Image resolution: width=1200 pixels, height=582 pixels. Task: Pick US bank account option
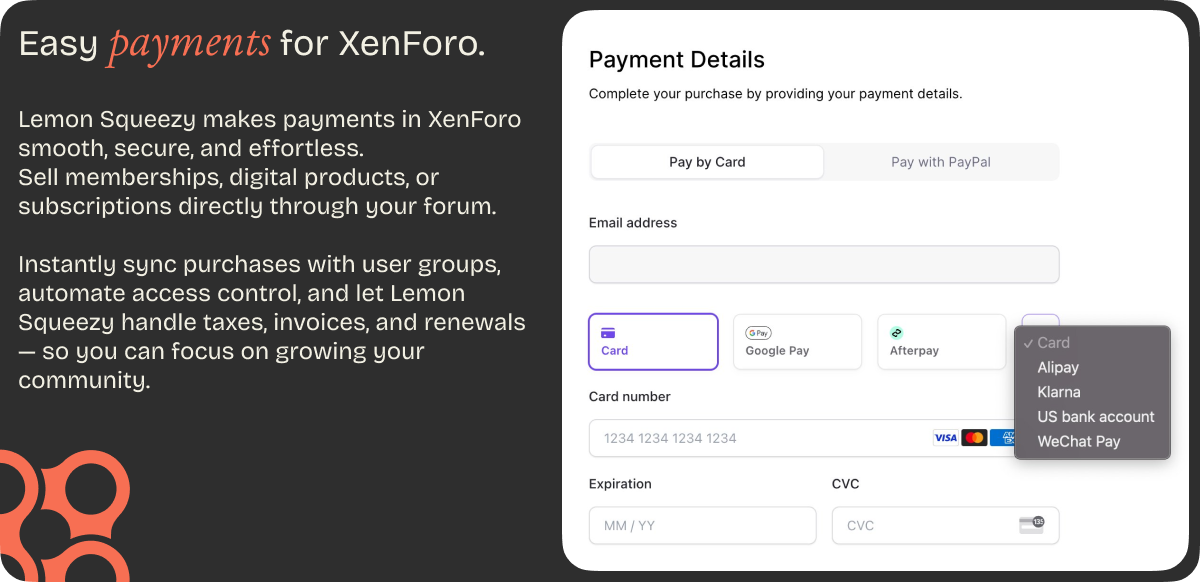[x=1096, y=417]
